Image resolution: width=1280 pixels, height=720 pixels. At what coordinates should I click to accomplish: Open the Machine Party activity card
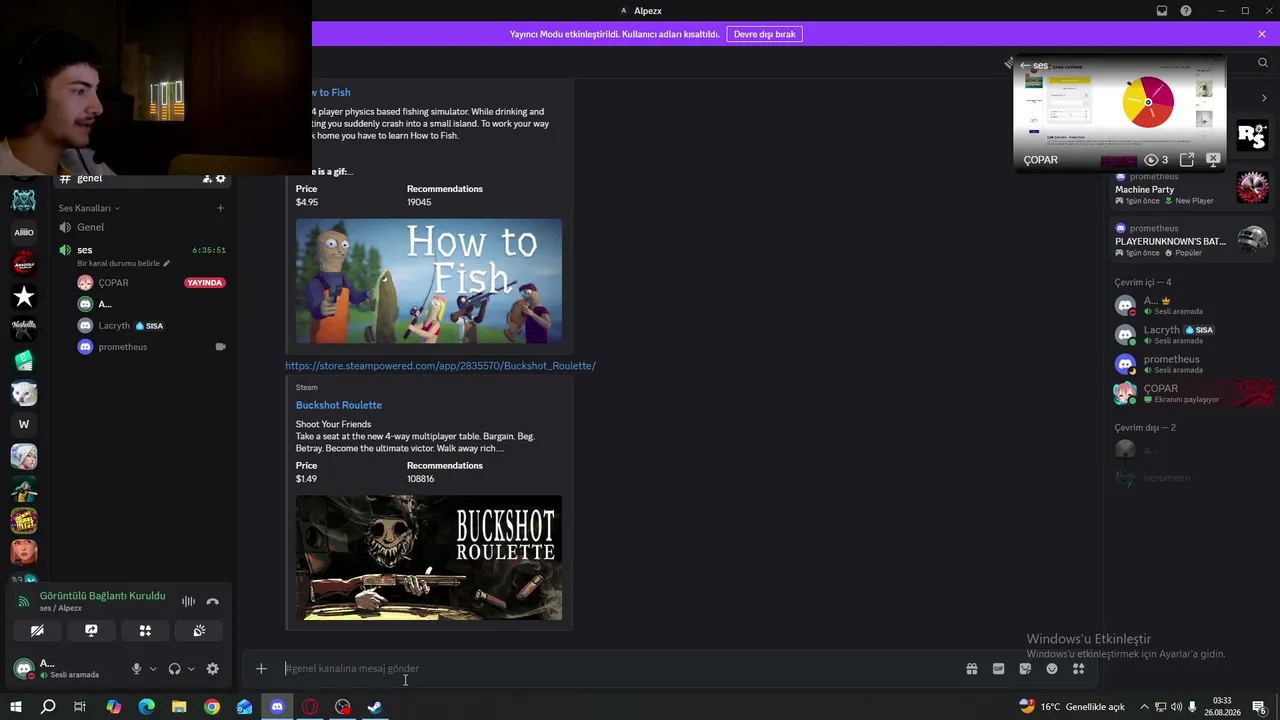pyautogui.click(x=1192, y=188)
